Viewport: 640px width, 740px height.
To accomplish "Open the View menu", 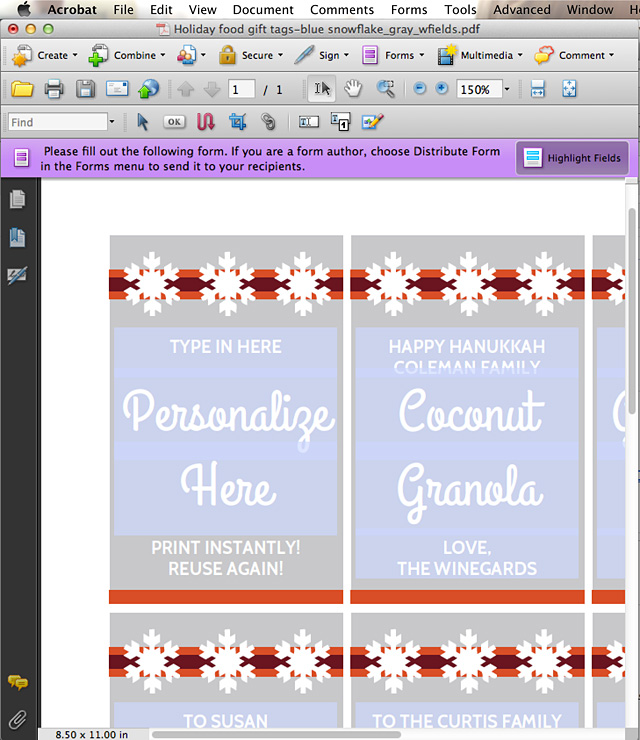I will pyautogui.click(x=202, y=9).
